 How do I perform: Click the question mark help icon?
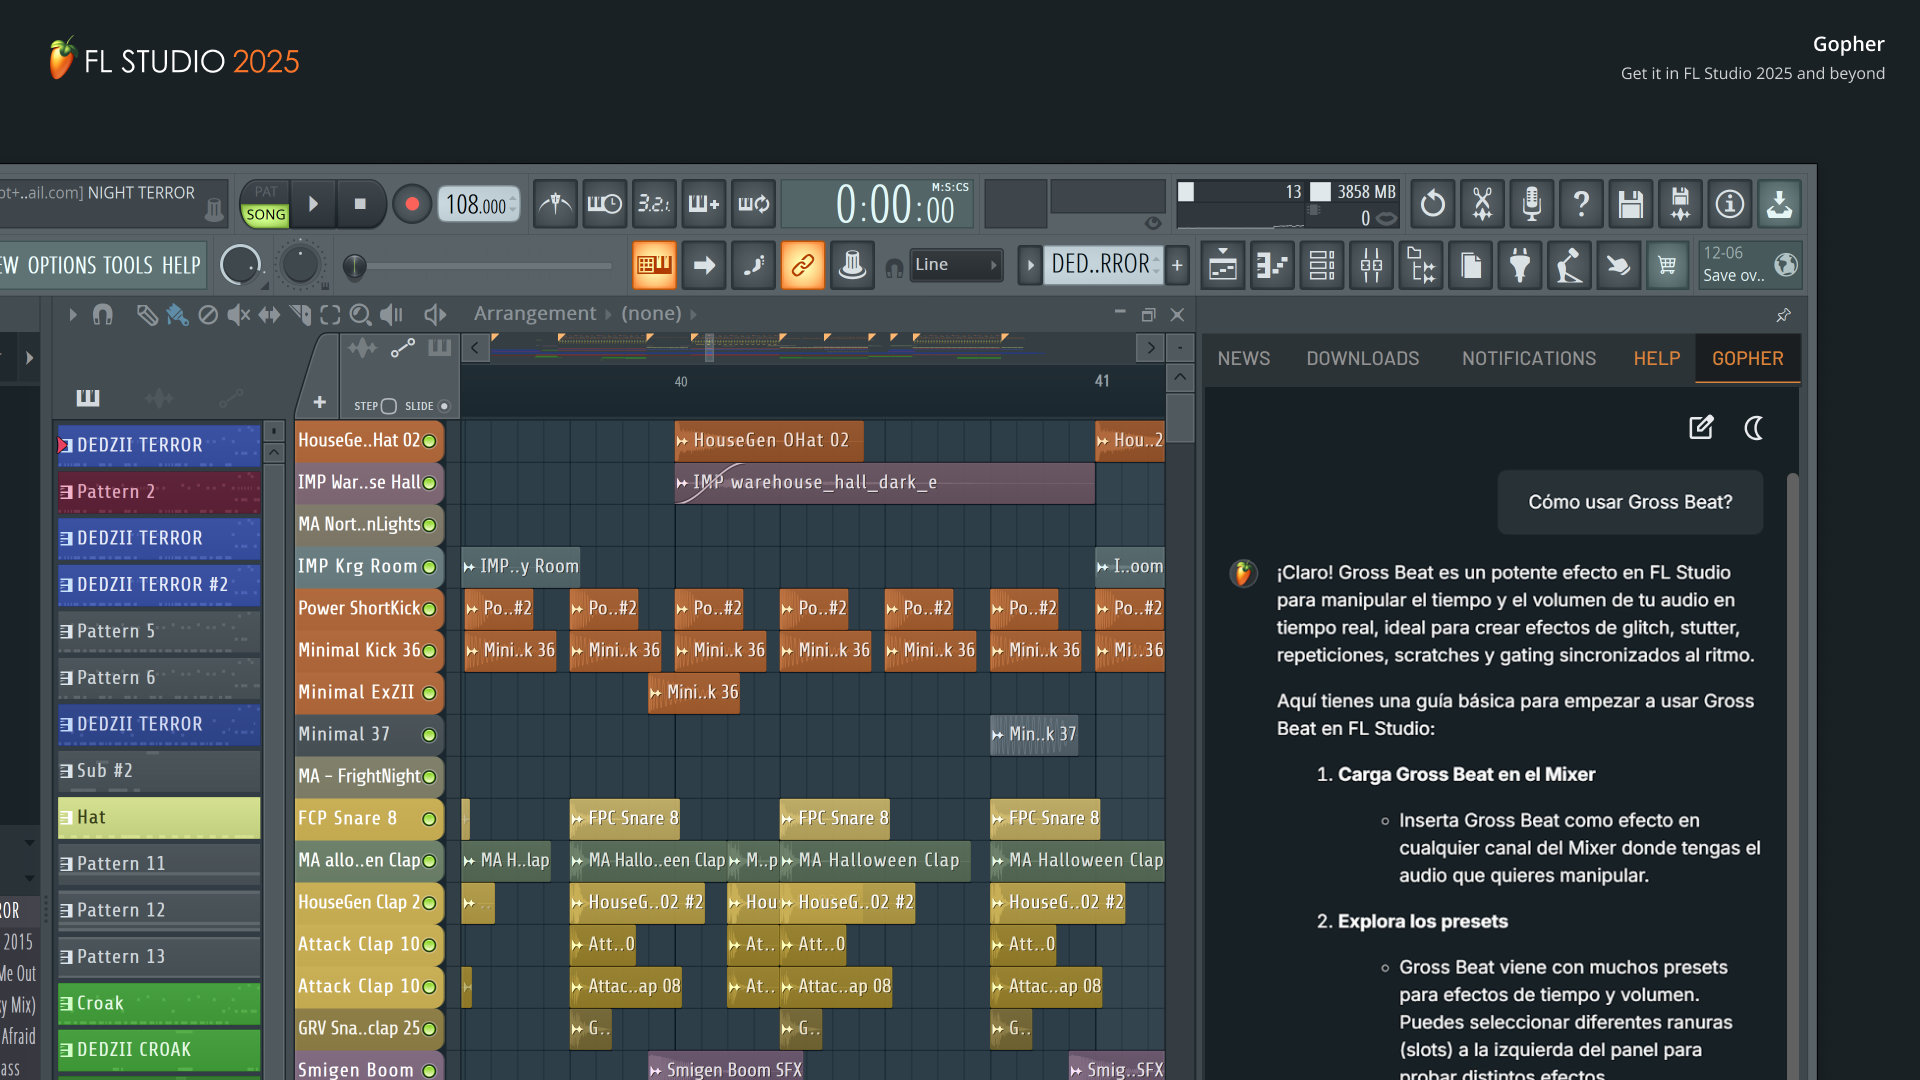coord(1581,204)
